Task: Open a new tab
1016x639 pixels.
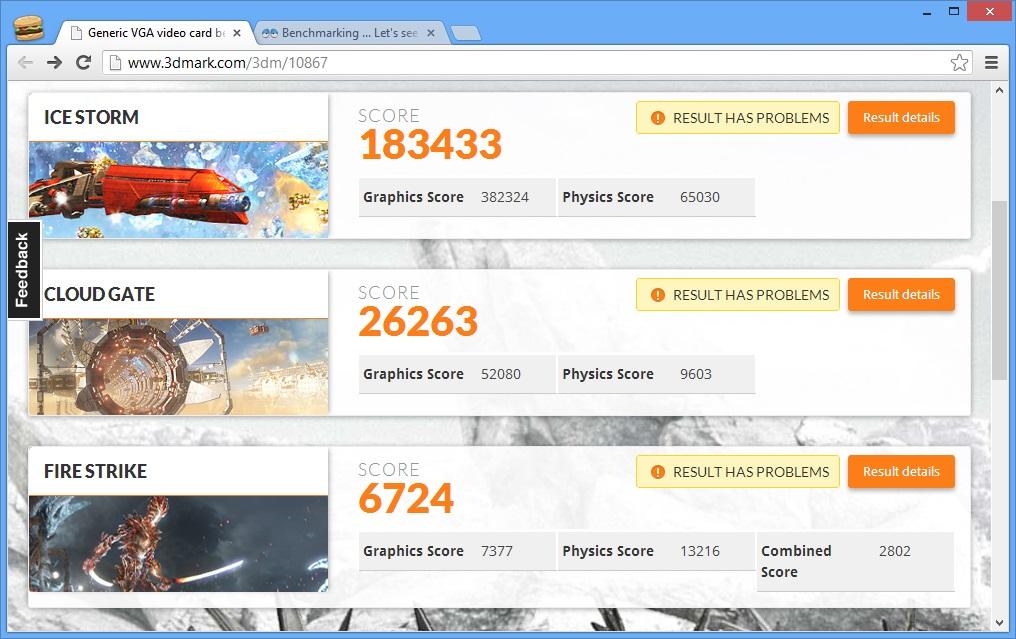Action: point(466,33)
